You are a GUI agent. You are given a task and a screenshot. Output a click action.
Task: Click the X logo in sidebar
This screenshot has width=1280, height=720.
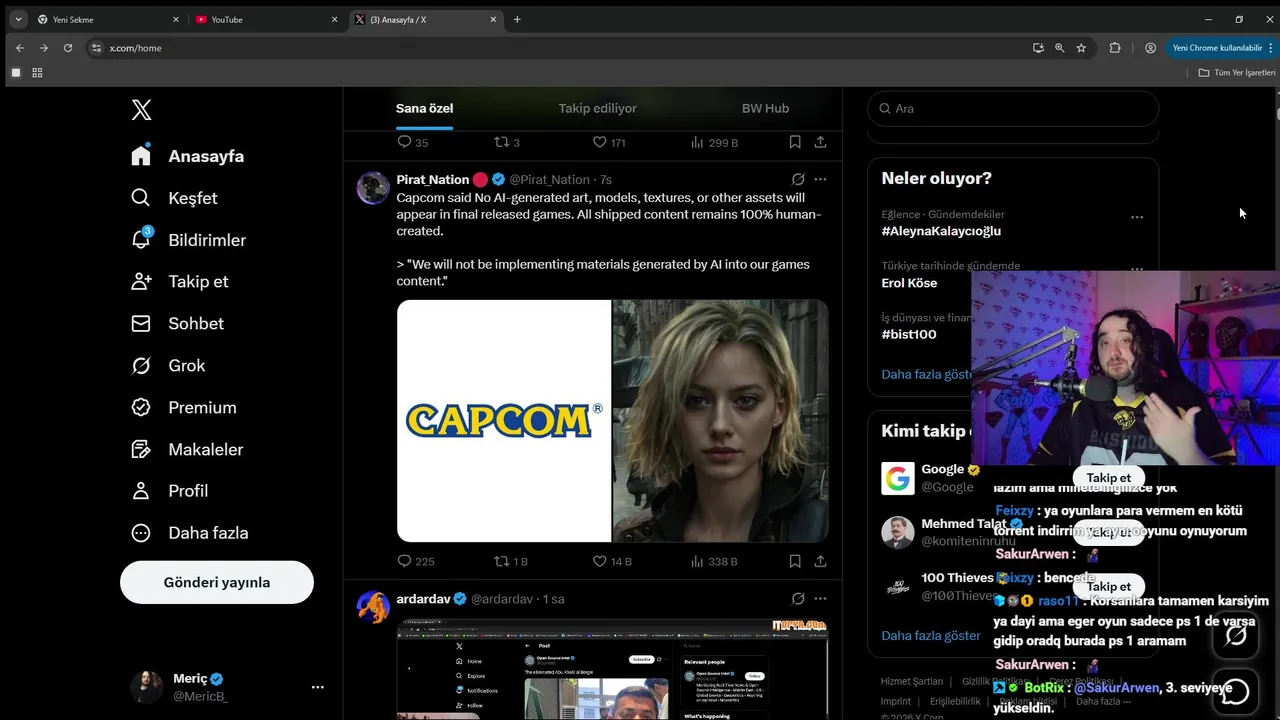click(141, 110)
